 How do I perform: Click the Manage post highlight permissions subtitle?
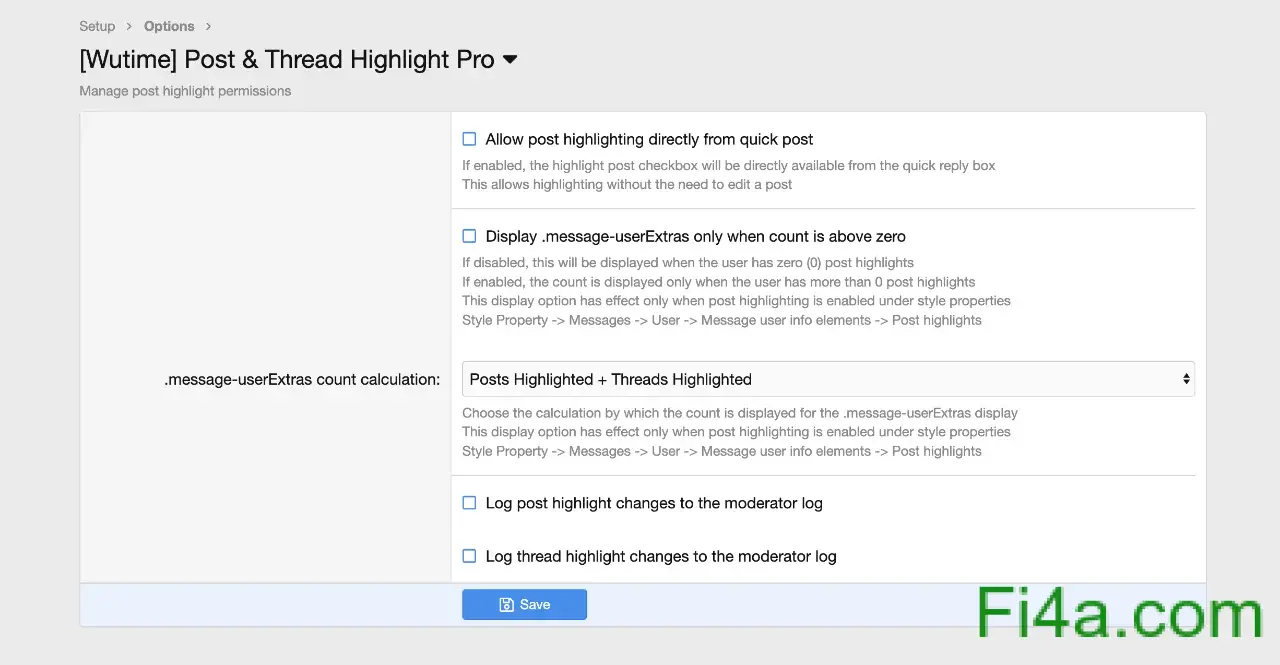pos(185,91)
